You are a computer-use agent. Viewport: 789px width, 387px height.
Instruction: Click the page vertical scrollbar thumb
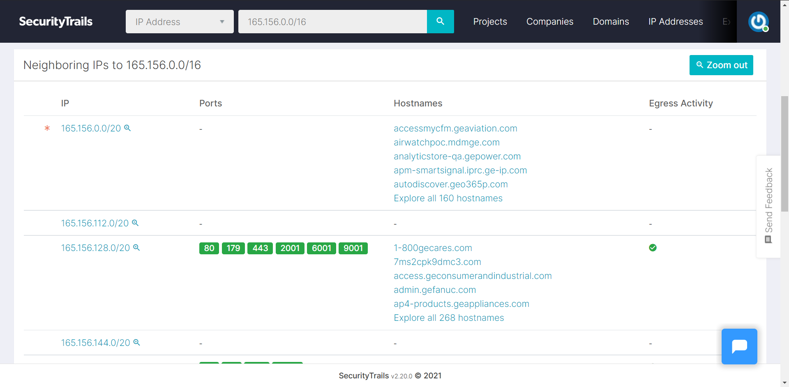(x=784, y=153)
